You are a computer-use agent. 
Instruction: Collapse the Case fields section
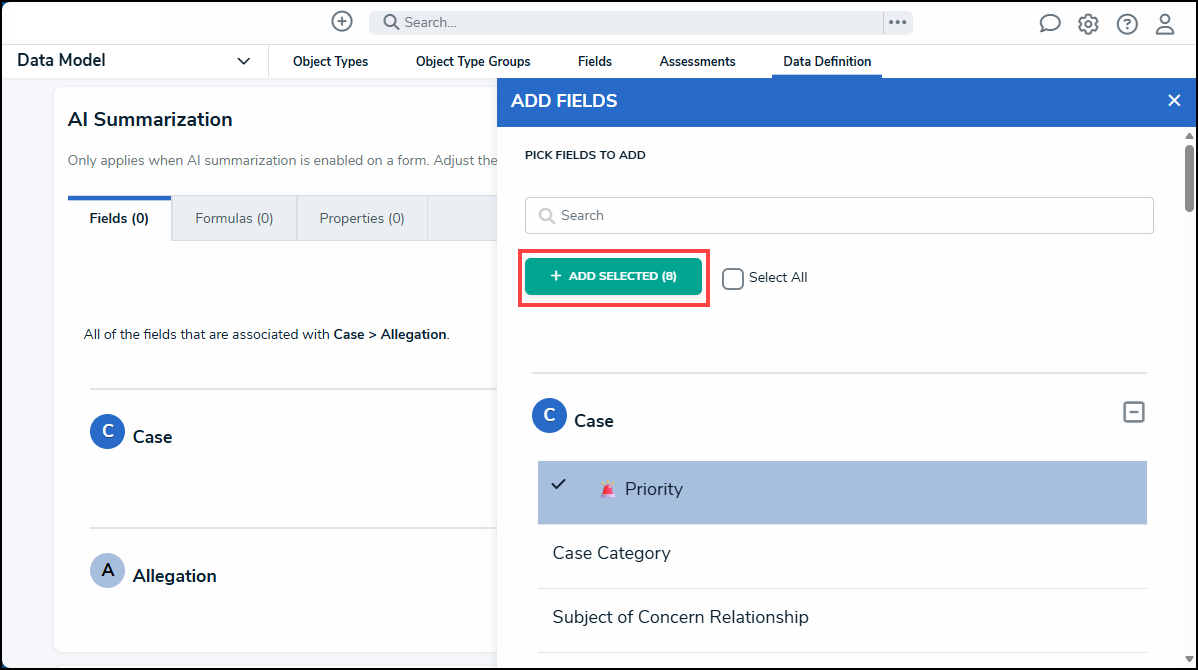pos(1134,412)
